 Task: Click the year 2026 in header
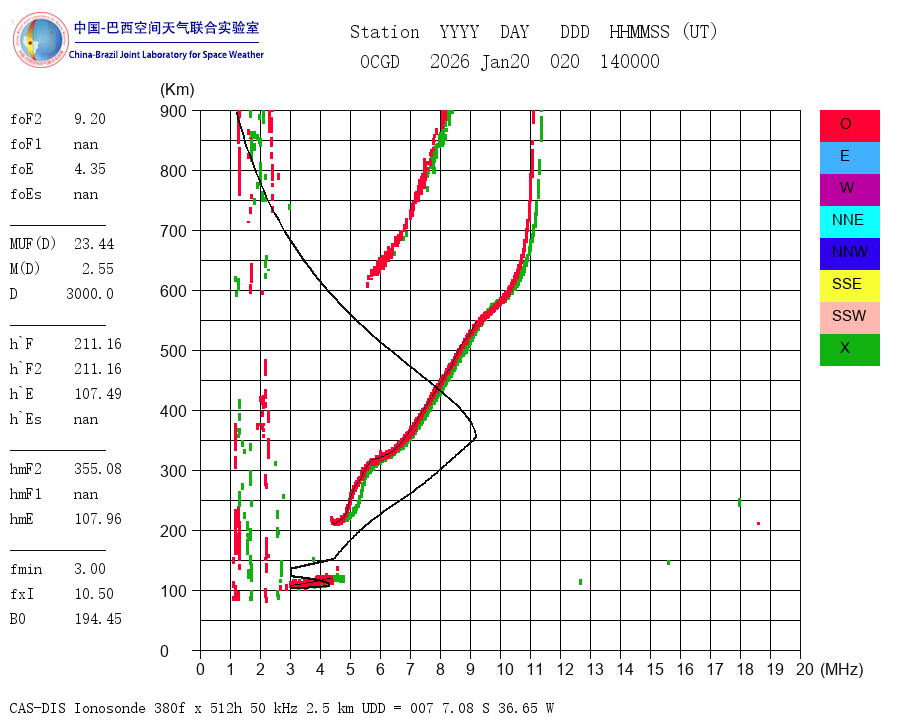click(450, 61)
